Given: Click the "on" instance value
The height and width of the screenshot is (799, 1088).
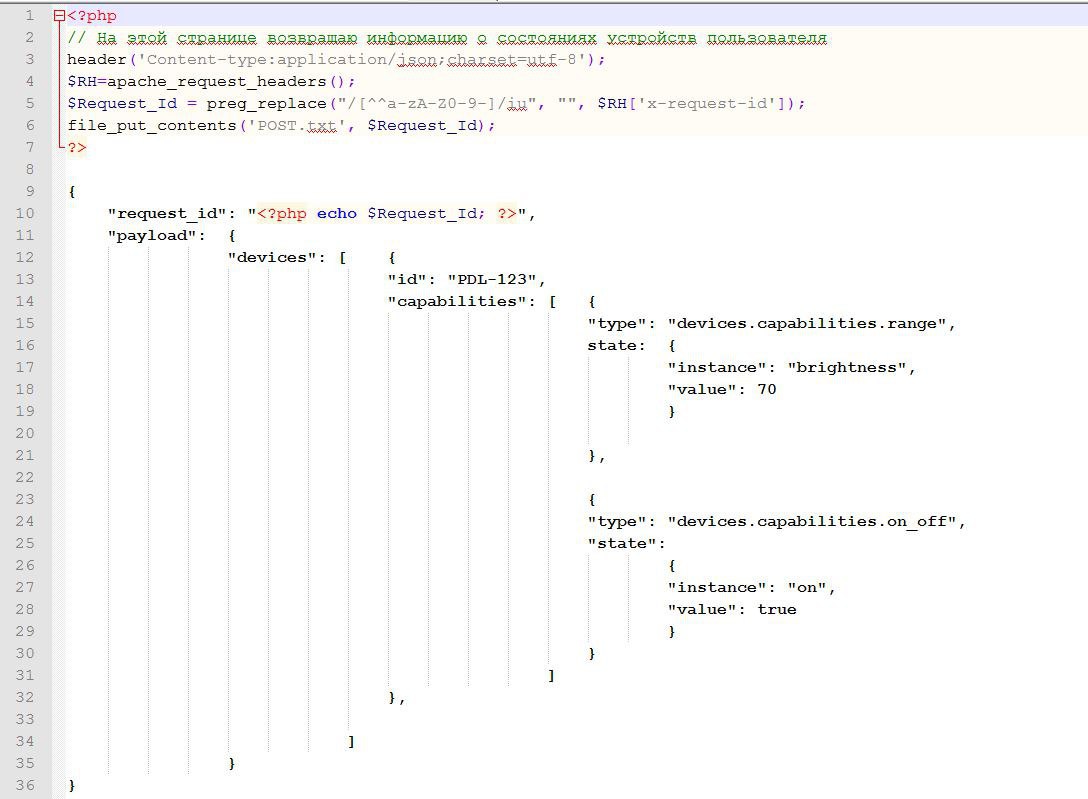Looking at the screenshot, I should click(806, 587).
